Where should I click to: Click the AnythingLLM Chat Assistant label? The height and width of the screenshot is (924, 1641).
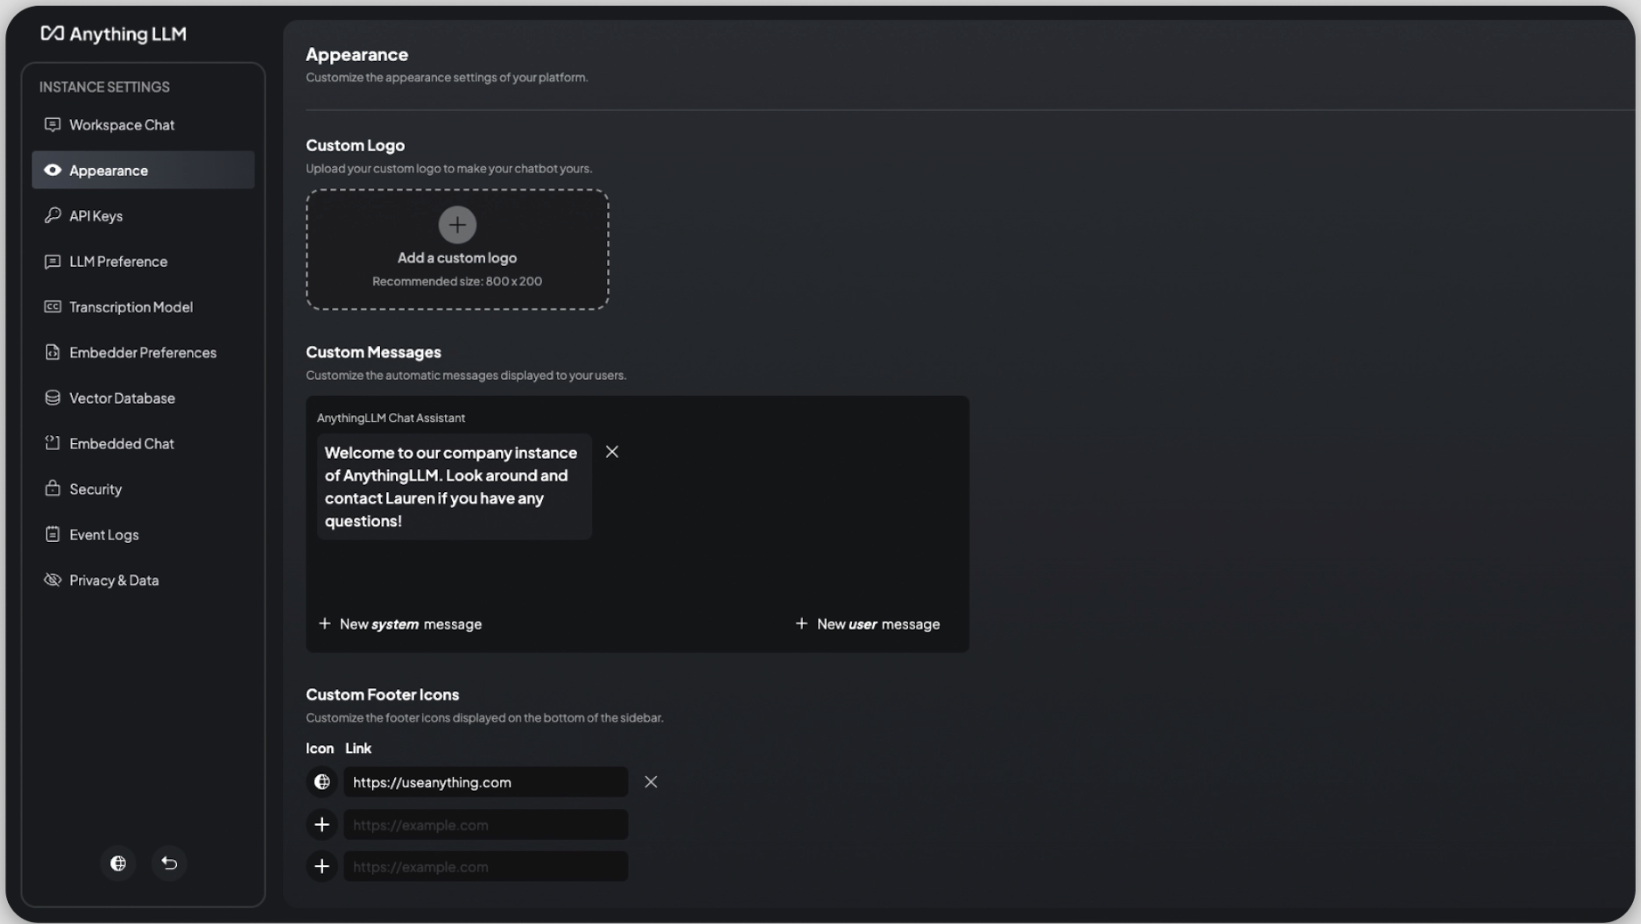pyautogui.click(x=391, y=418)
